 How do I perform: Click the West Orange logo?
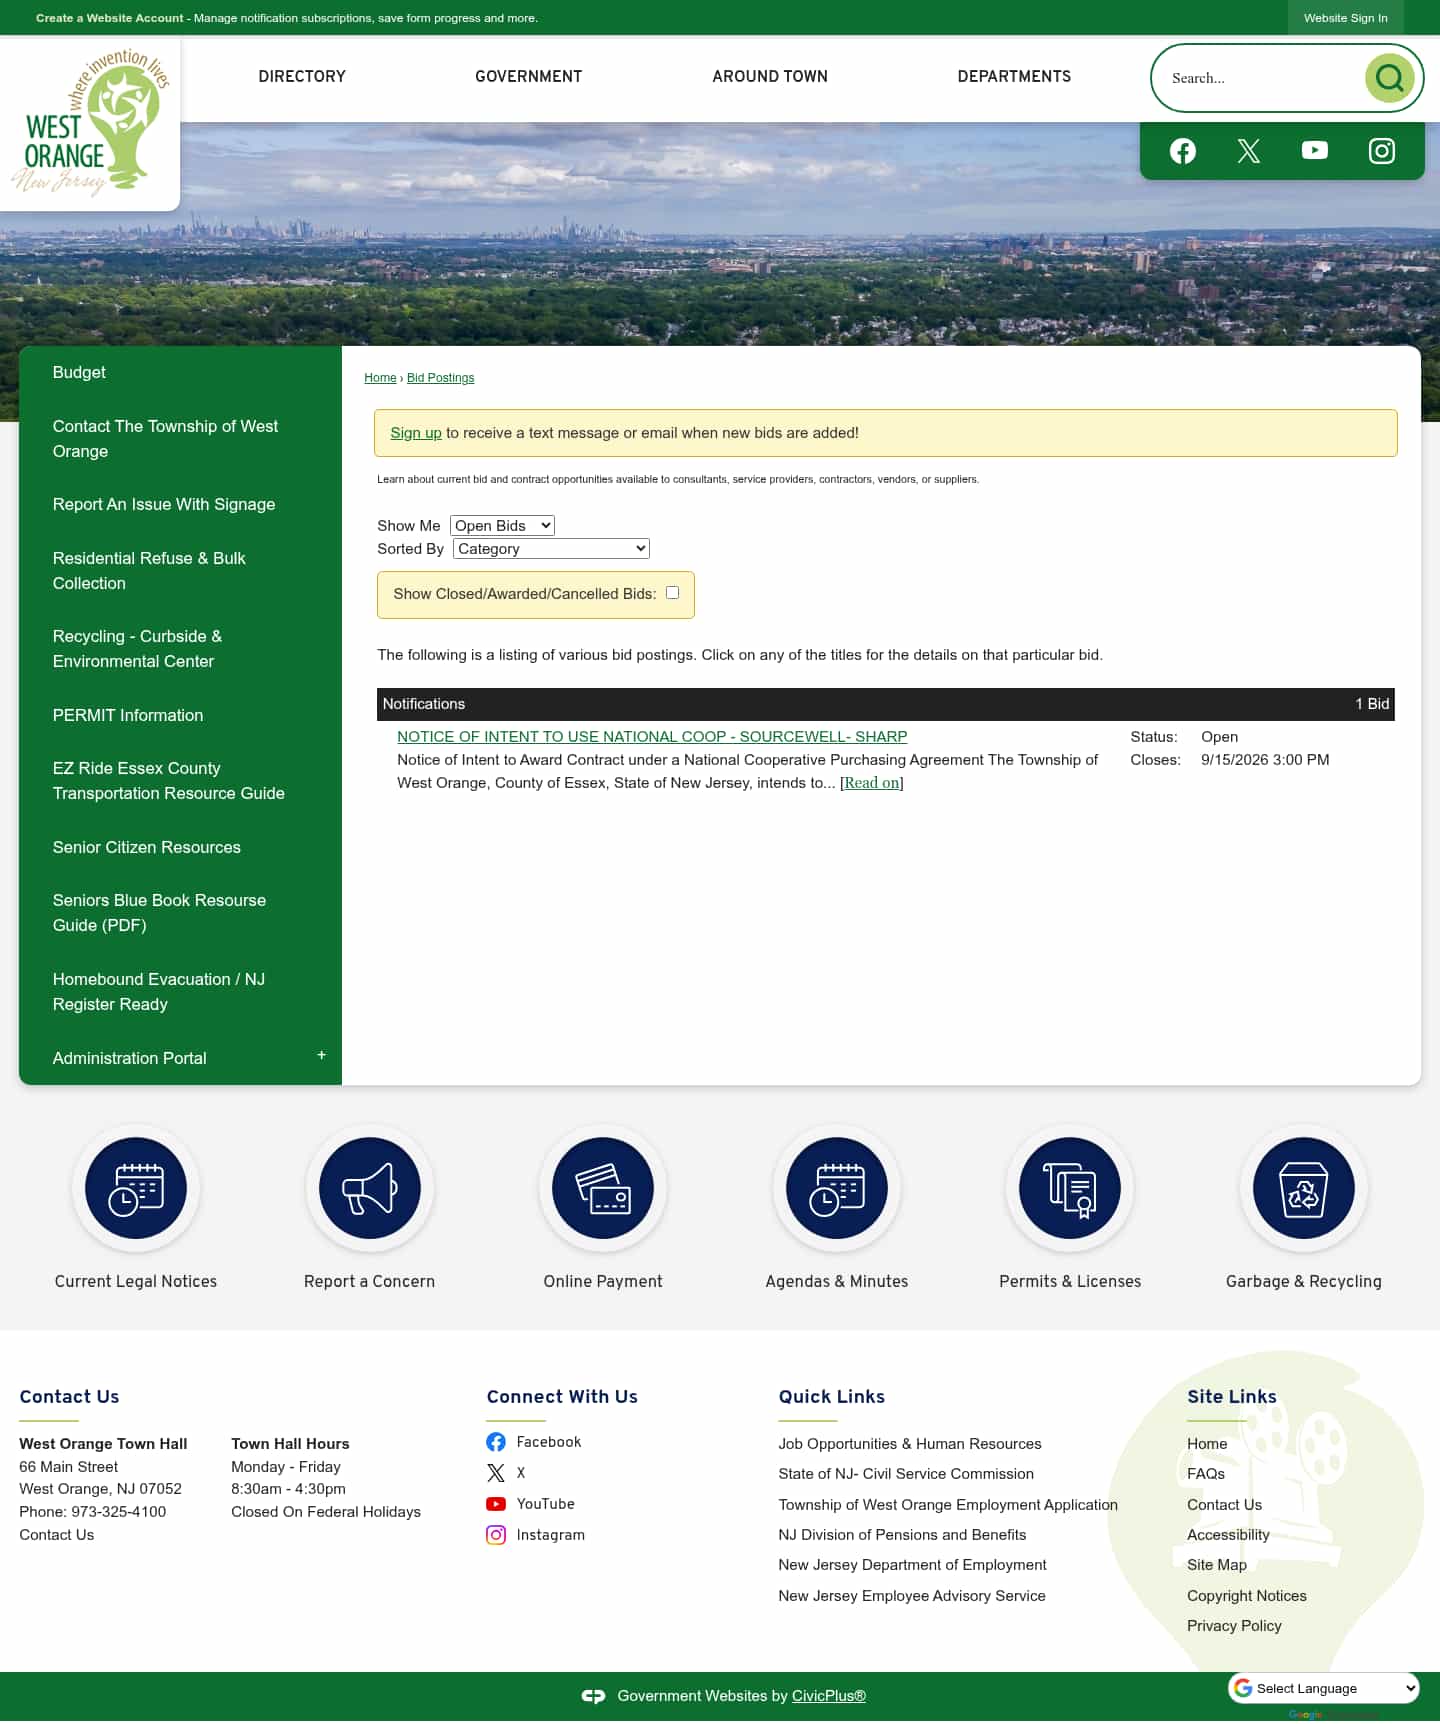90,122
